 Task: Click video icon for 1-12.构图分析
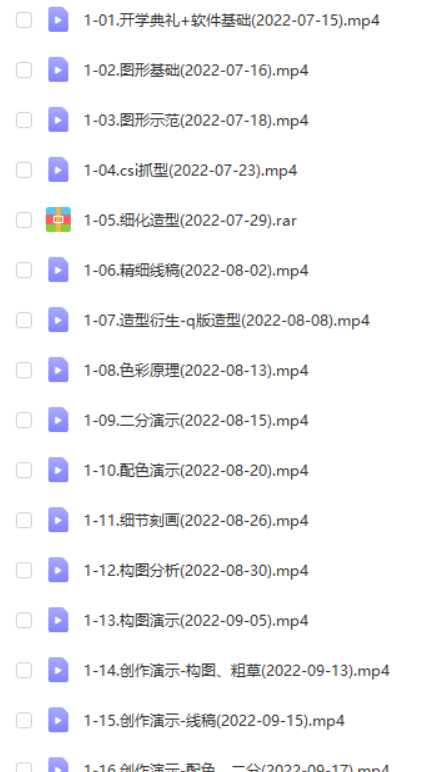click(x=58, y=570)
